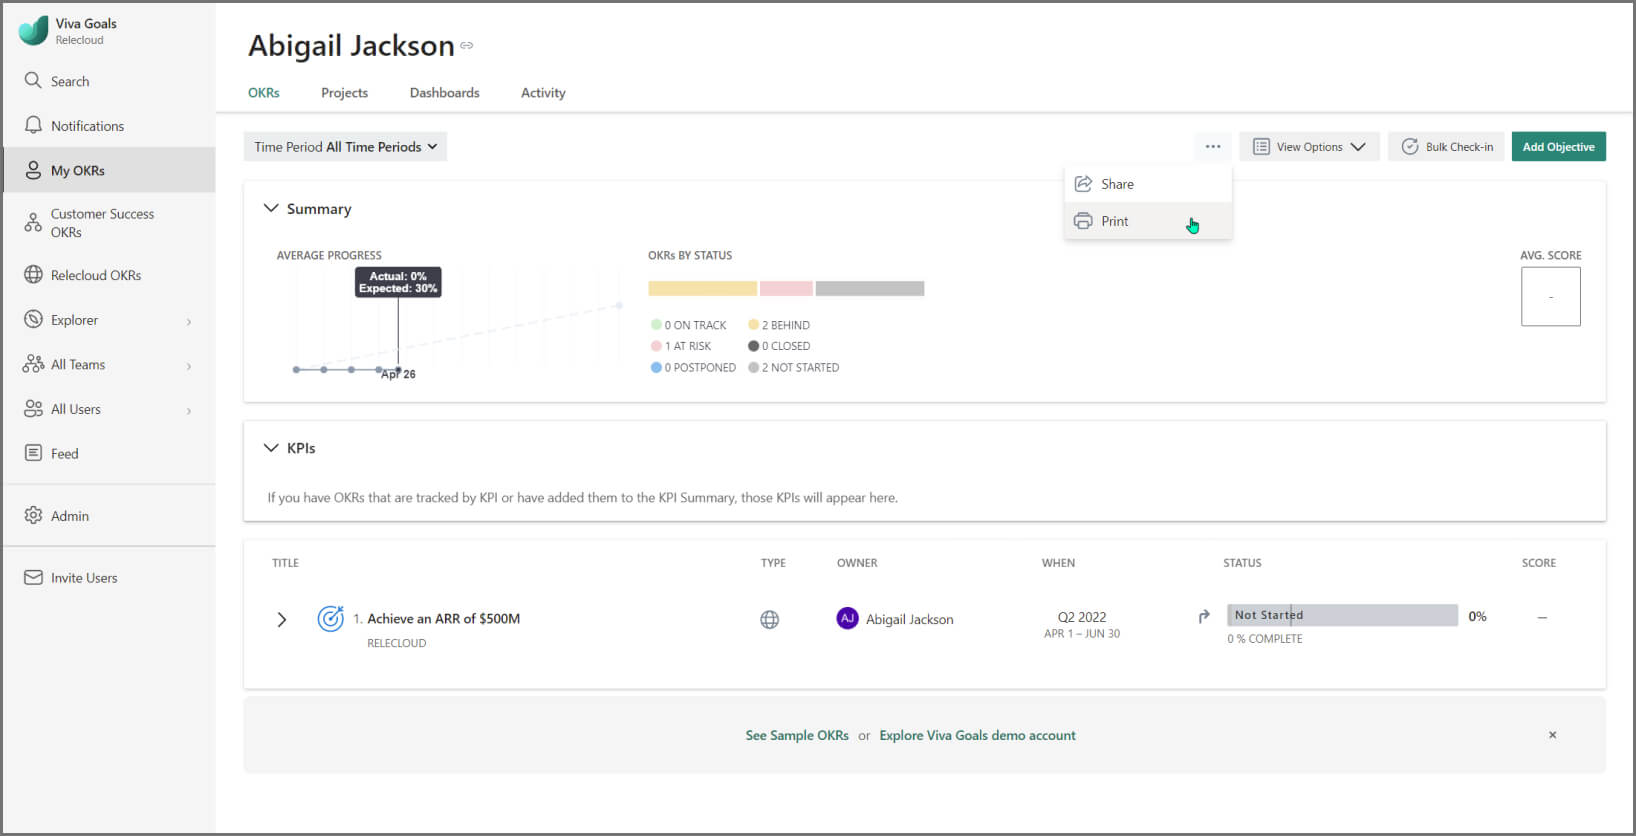Switch to the Dashboards tab
Screen dimensions: 1636x836
tap(444, 93)
